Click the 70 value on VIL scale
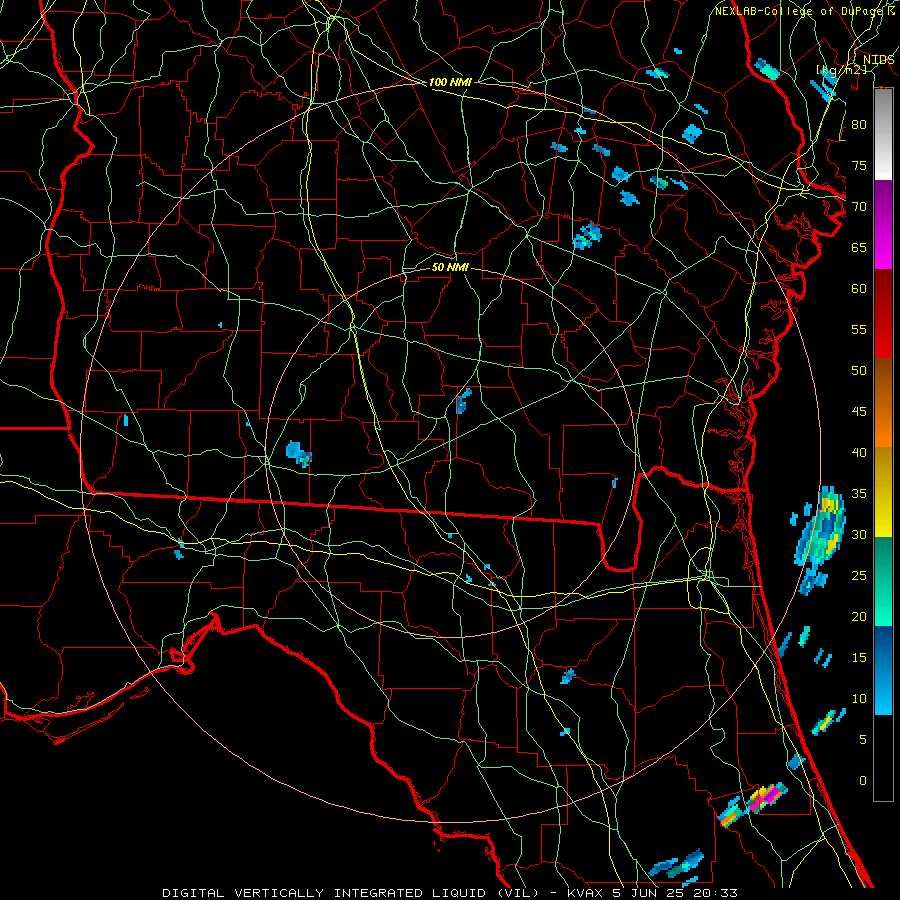Screen dimensions: 900x900 pyautogui.click(x=859, y=207)
